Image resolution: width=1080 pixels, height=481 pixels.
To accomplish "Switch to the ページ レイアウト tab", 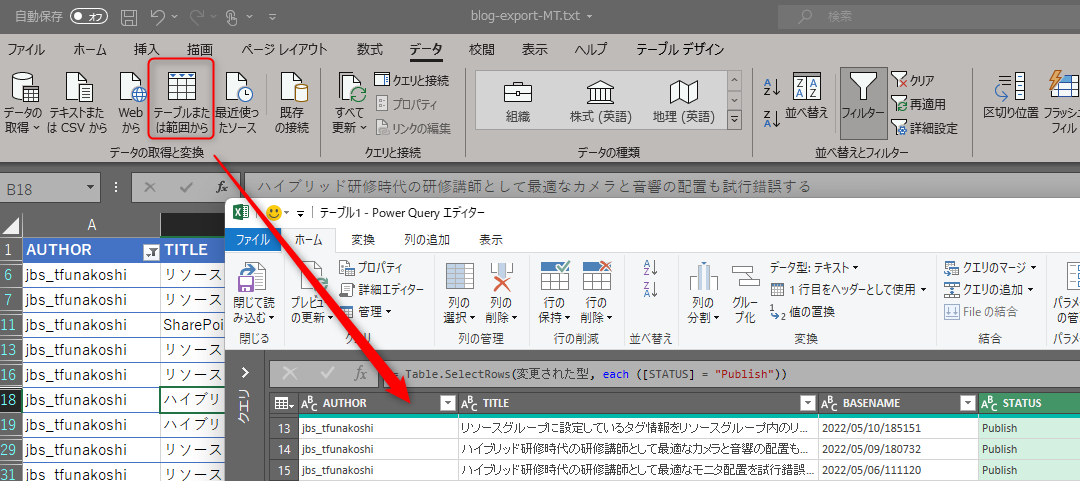I will 284,49.
